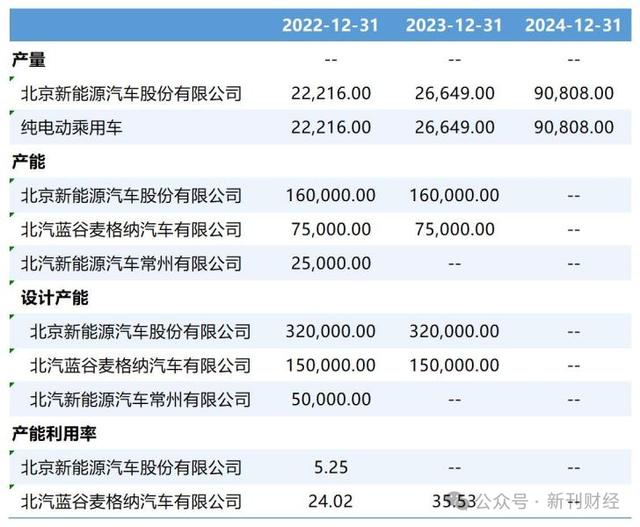This screenshot has width=640, height=527.
Task: Click the 2023 value 150,000.00
Action: point(454,365)
